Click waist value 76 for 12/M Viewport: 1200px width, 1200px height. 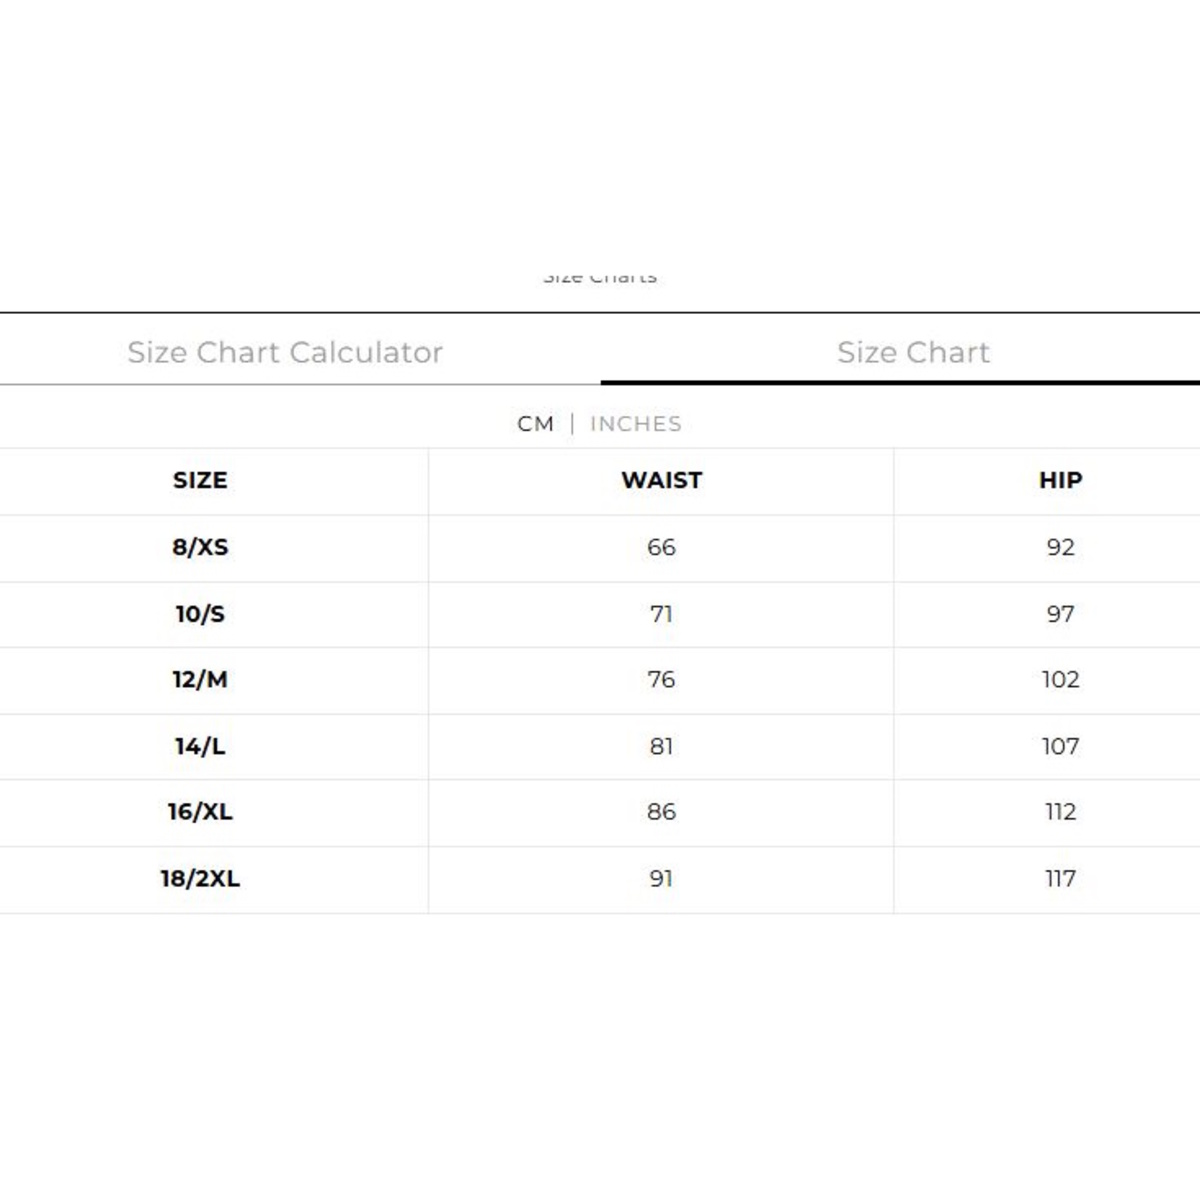coord(661,680)
